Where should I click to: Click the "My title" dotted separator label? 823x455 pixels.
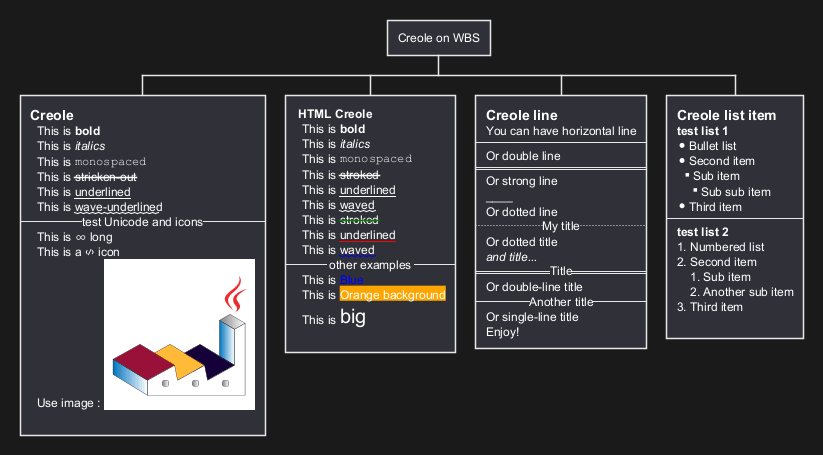pos(560,226)
